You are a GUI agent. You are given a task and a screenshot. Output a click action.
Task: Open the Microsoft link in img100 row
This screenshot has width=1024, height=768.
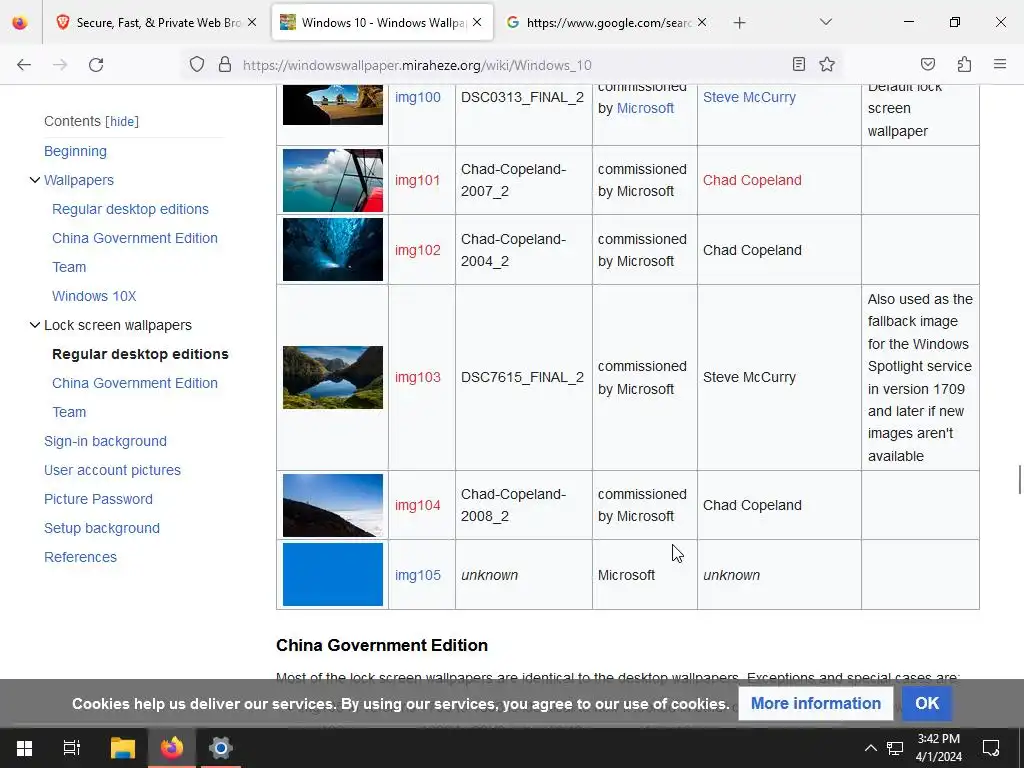click(x=645, y=108)
